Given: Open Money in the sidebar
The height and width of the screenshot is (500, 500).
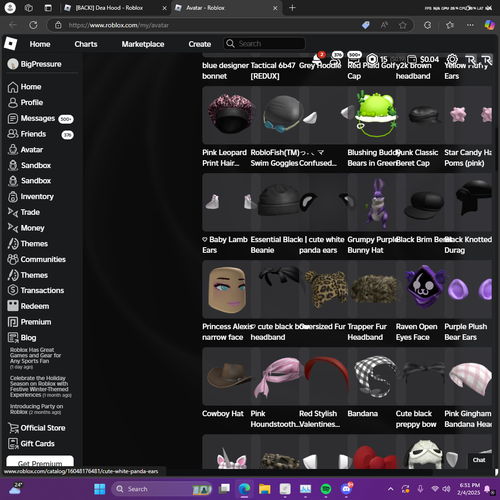Looking at the screenshot, I should tap(26, 228).
